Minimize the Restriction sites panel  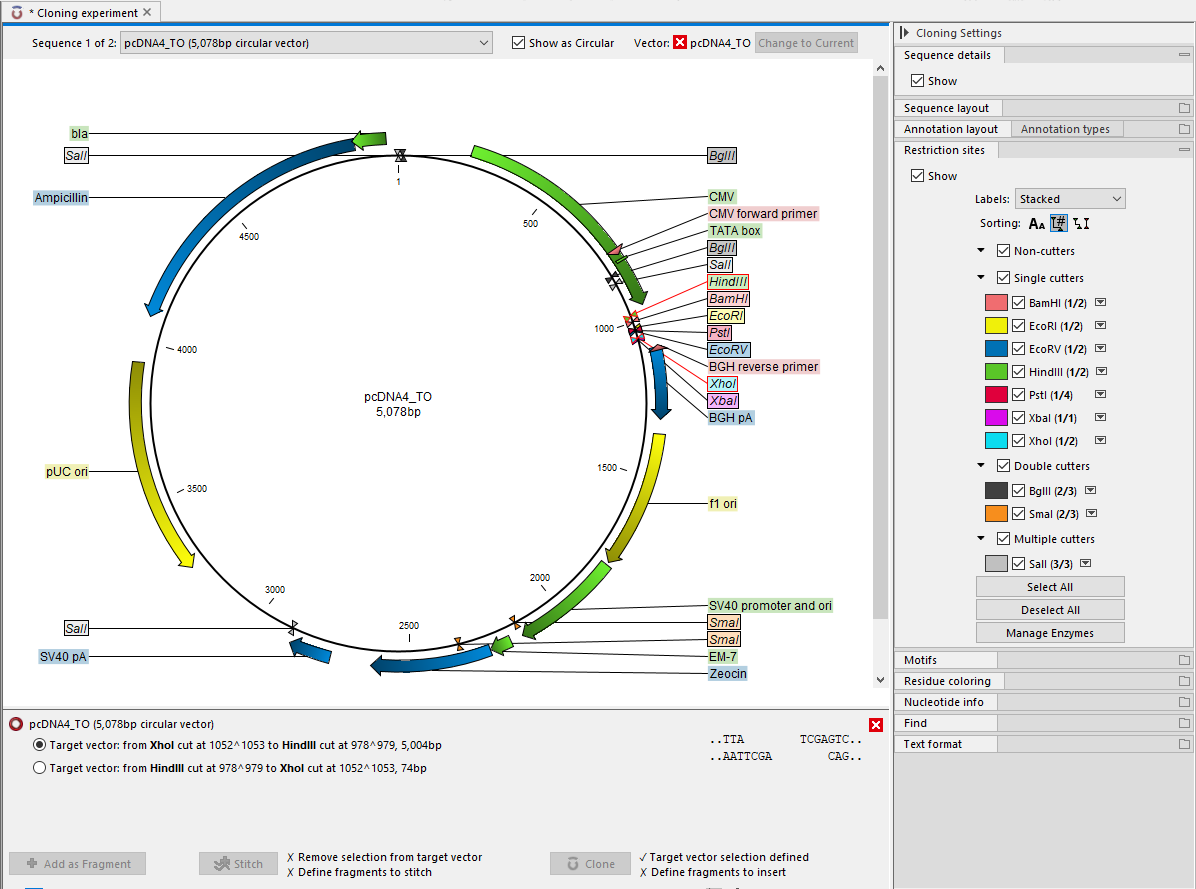click(1184, 150)
